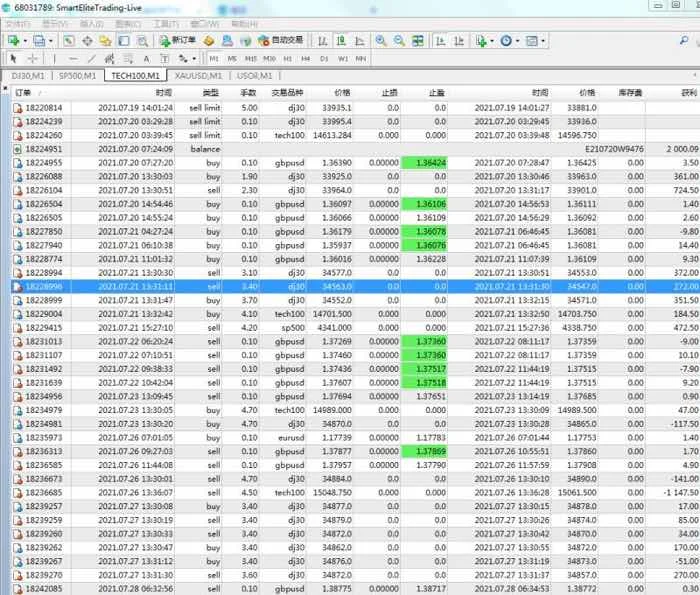Select the crosshair cursor tool
The image size is (700, 595).
(x=31, y=58)
